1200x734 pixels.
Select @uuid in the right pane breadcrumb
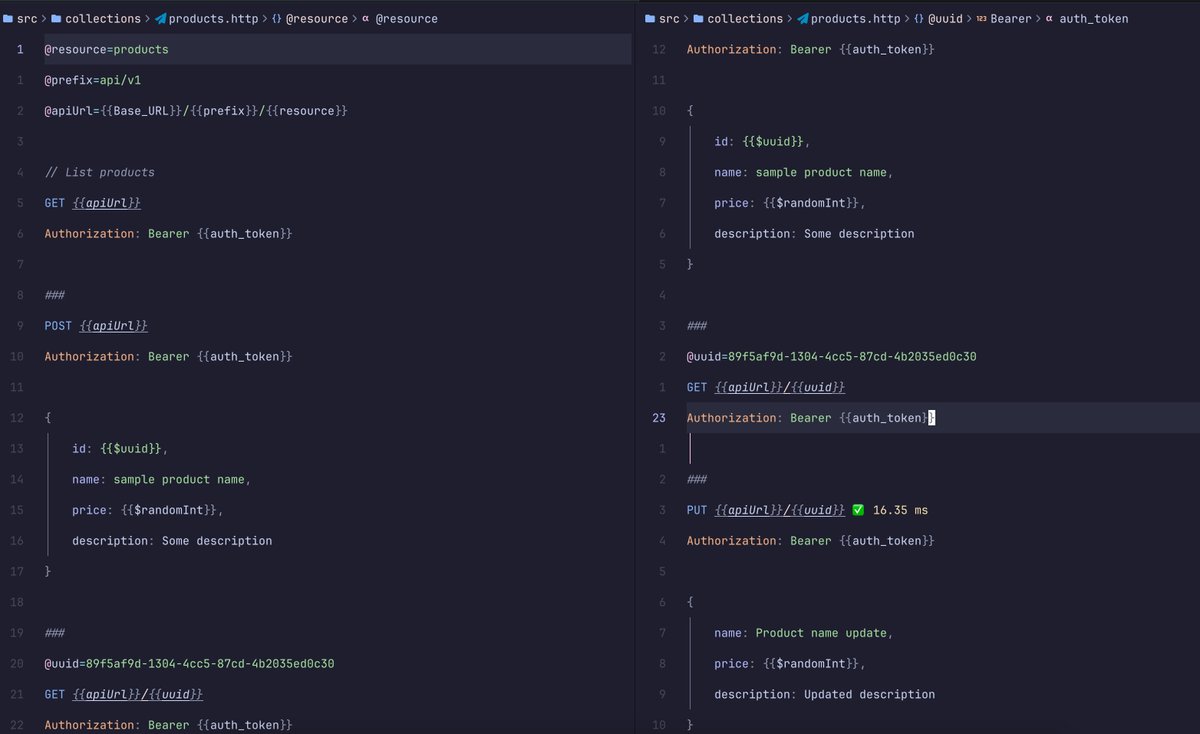pyautogui.click(x=946, y=18)
